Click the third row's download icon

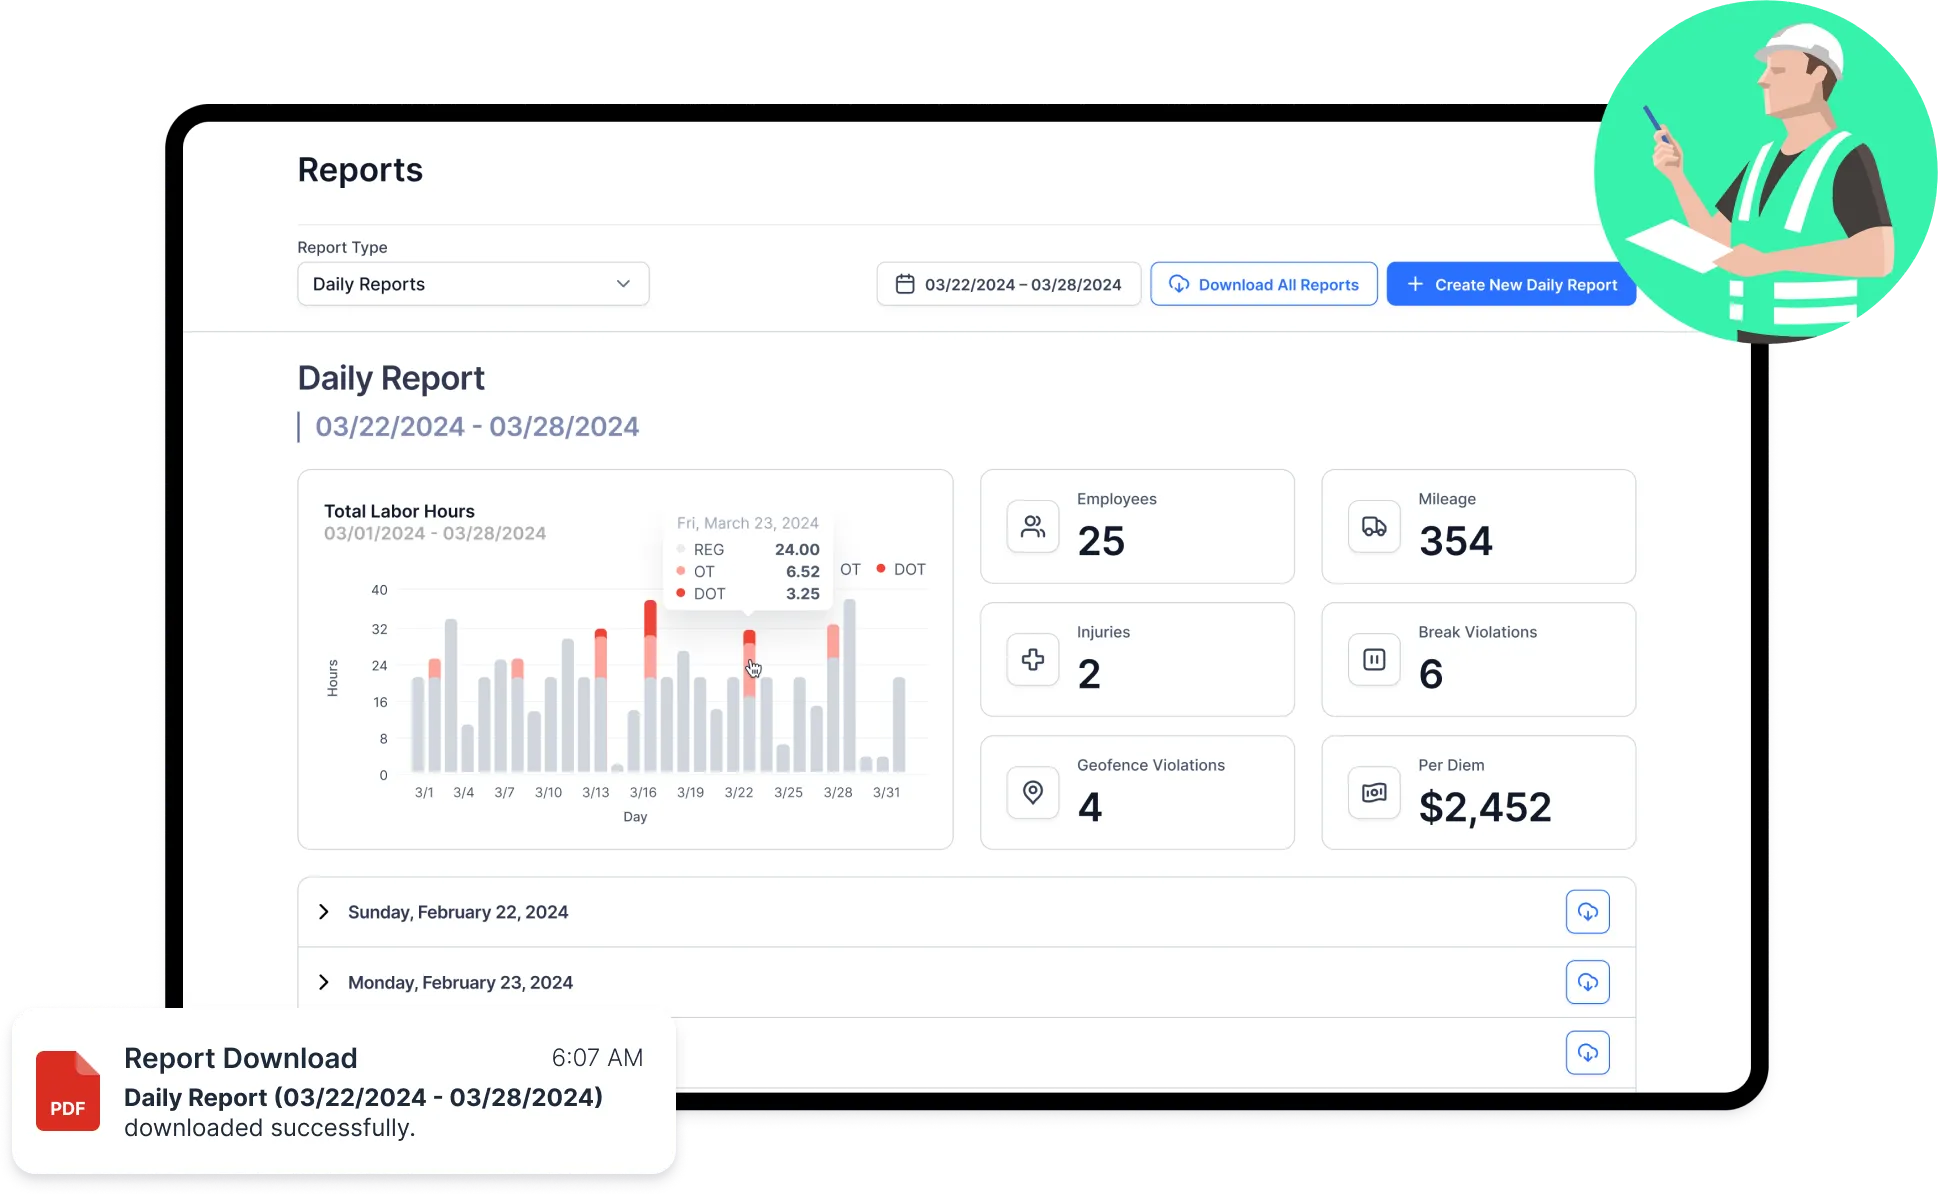(1587, 1052)
